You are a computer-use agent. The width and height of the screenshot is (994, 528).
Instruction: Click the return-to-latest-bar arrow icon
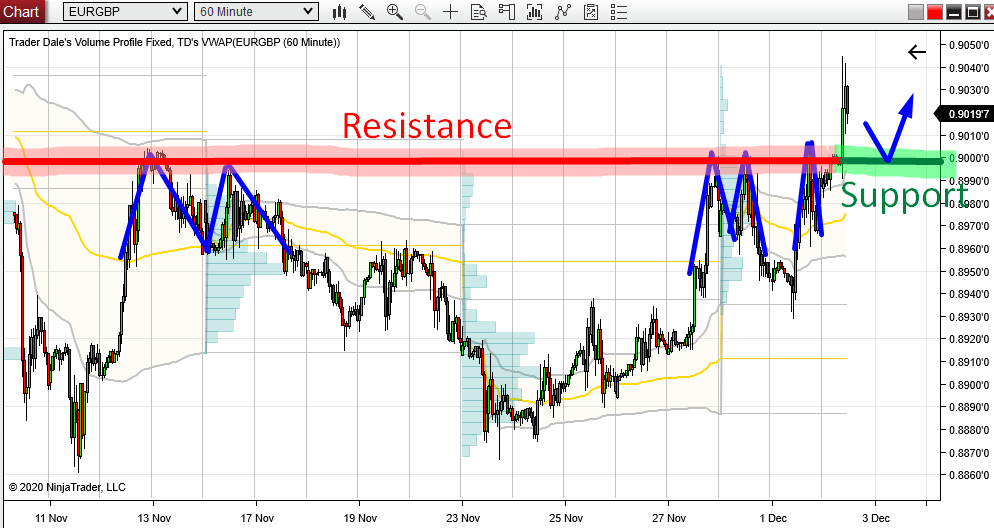(x=917, y=52)
